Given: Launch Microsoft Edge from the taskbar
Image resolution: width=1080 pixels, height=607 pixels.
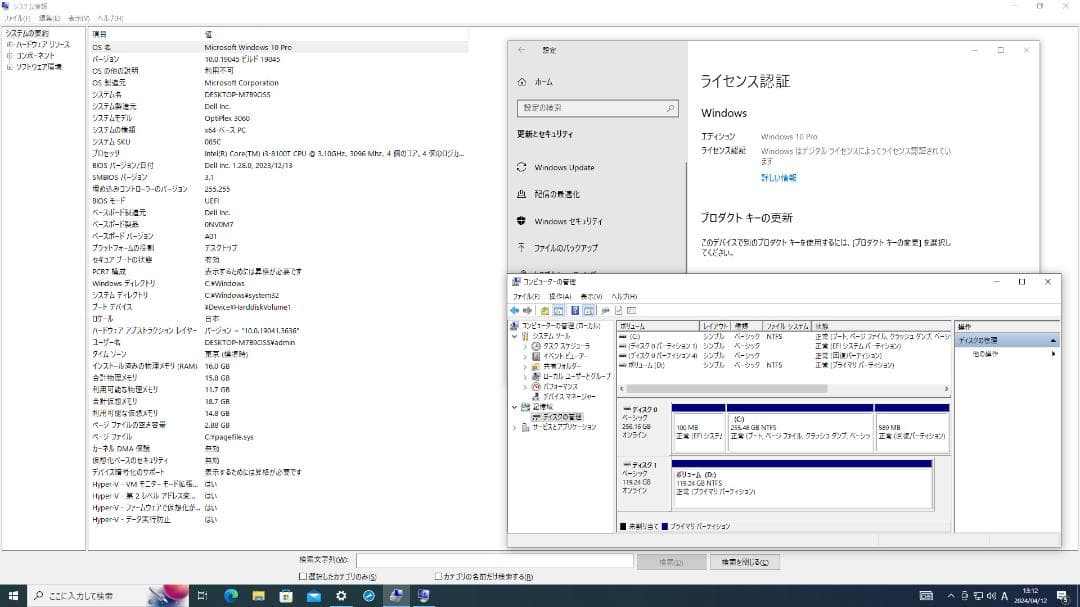Looking at the screenshot, I should (232, 596).
